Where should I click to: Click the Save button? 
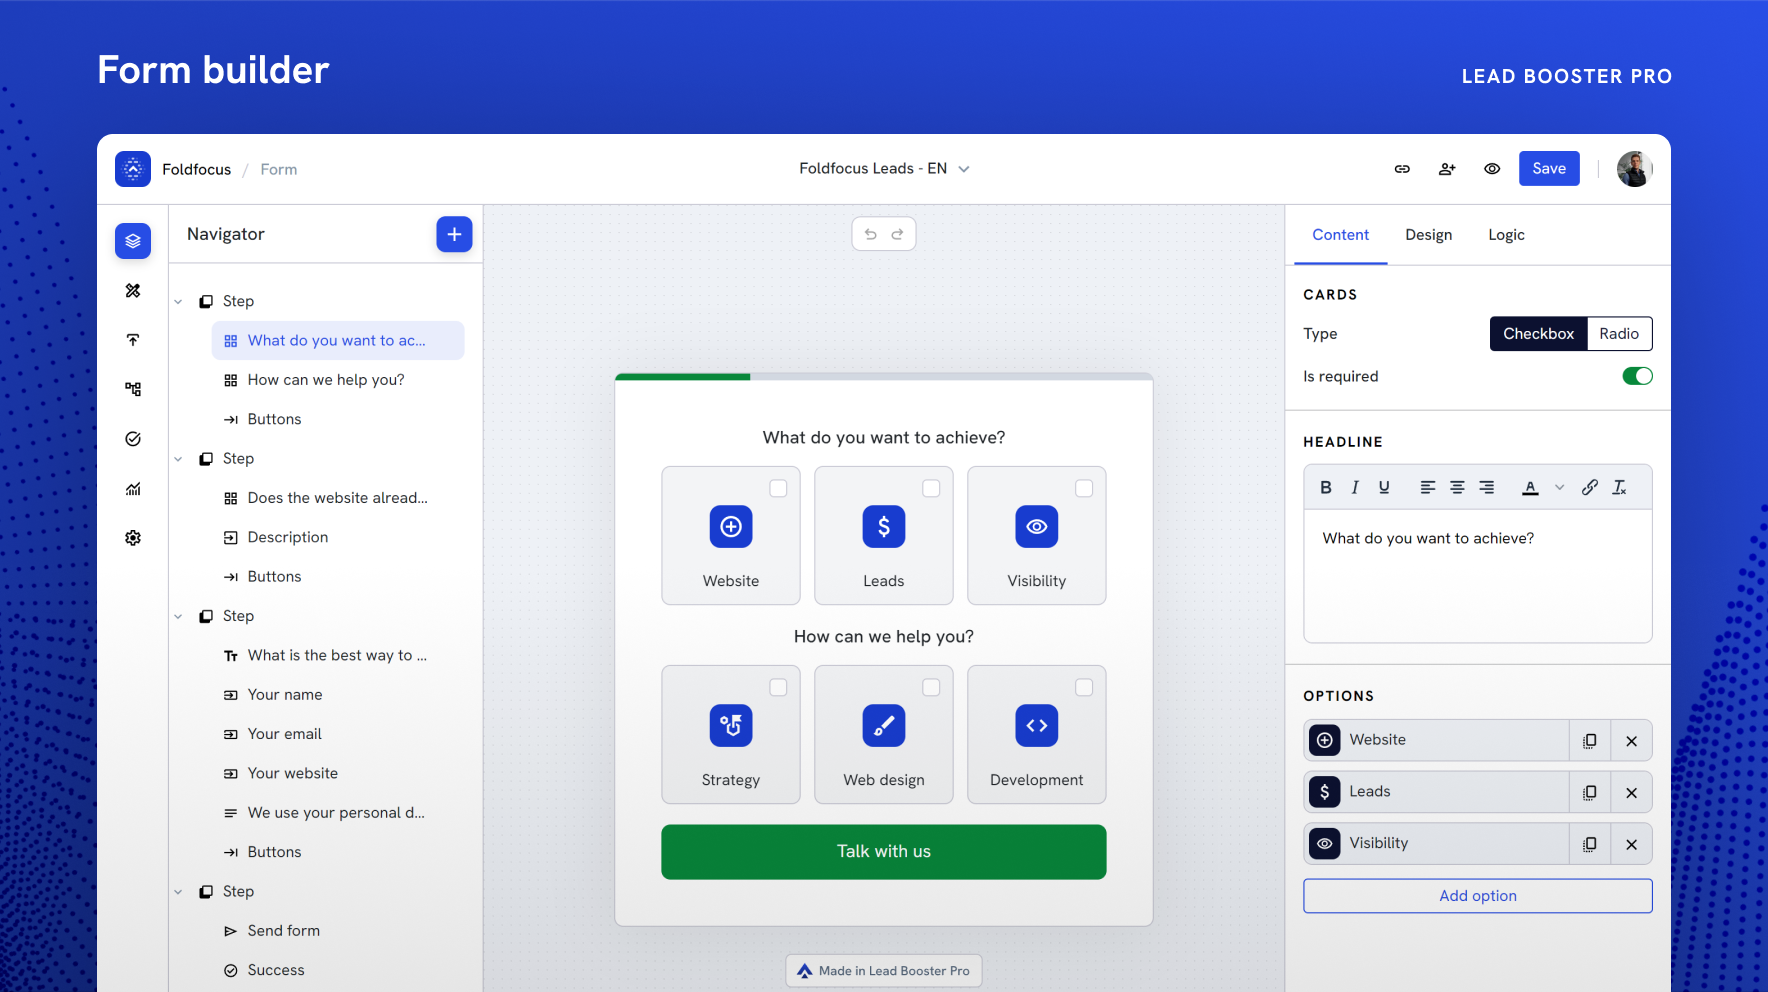(1549, 168)
